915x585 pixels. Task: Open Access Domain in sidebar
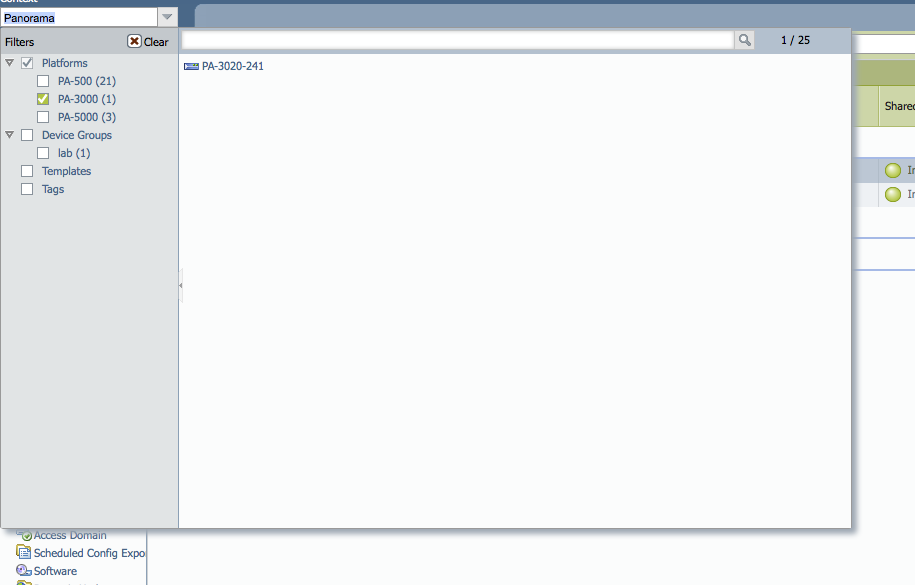pos(70,535)
